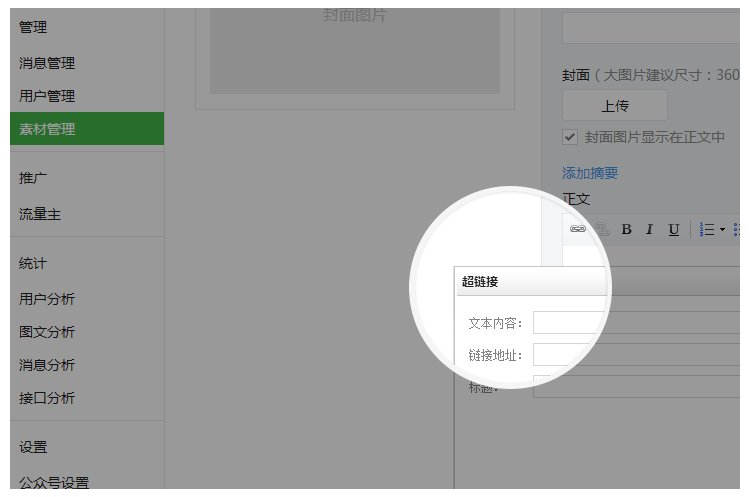Go to 流量主 in the sidebar
This screenshot has height=497, width=750.
coord(40,214)
